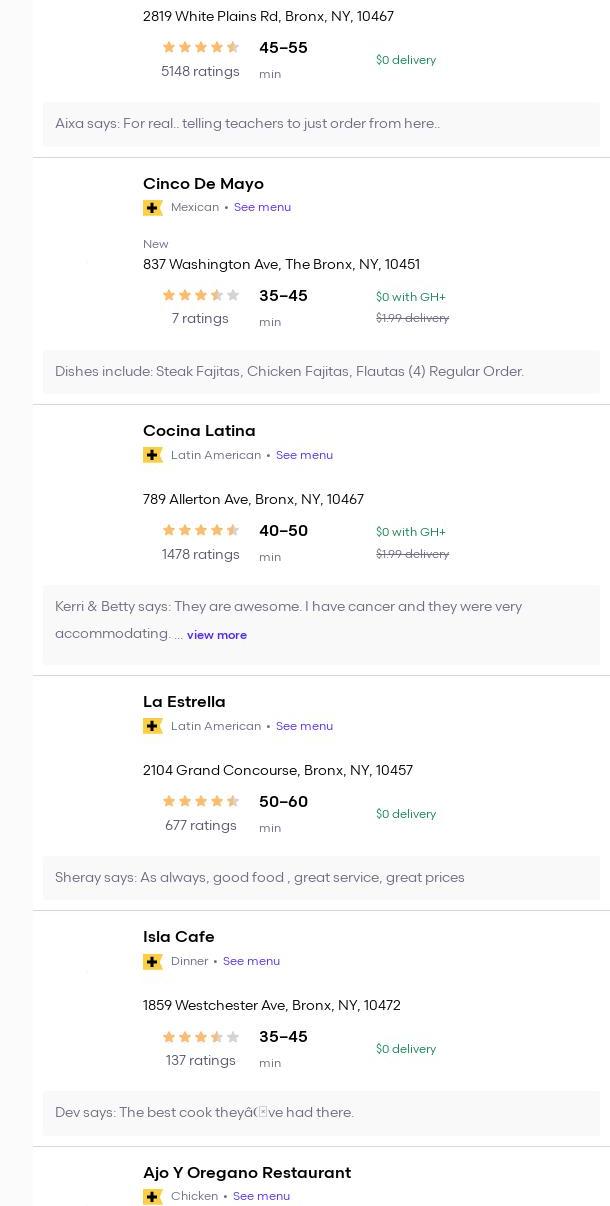The image size is (610, 1206).
Task: Open La Estrella See menu link
Action: click(304, 726)
